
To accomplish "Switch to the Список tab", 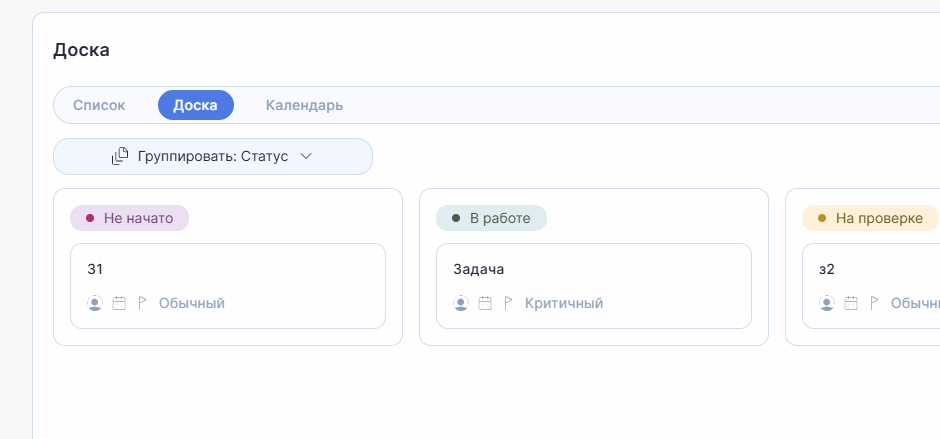I will (99, 105).
